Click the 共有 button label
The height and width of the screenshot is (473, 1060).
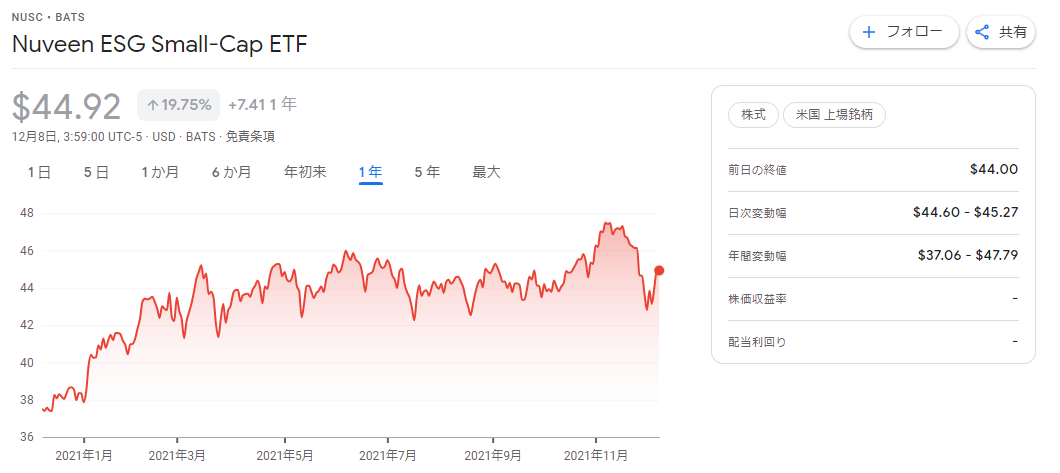(x=1013, y=32)
